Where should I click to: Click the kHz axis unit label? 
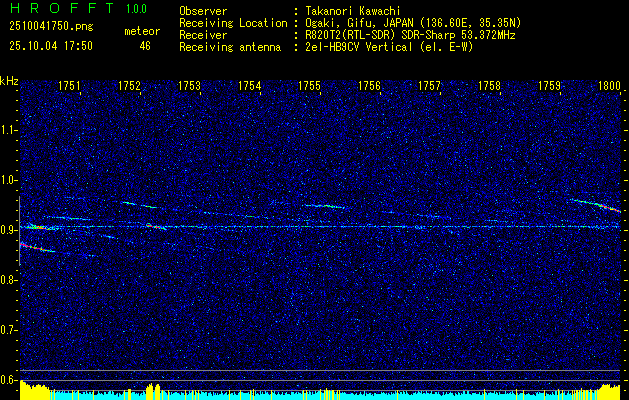9,81
